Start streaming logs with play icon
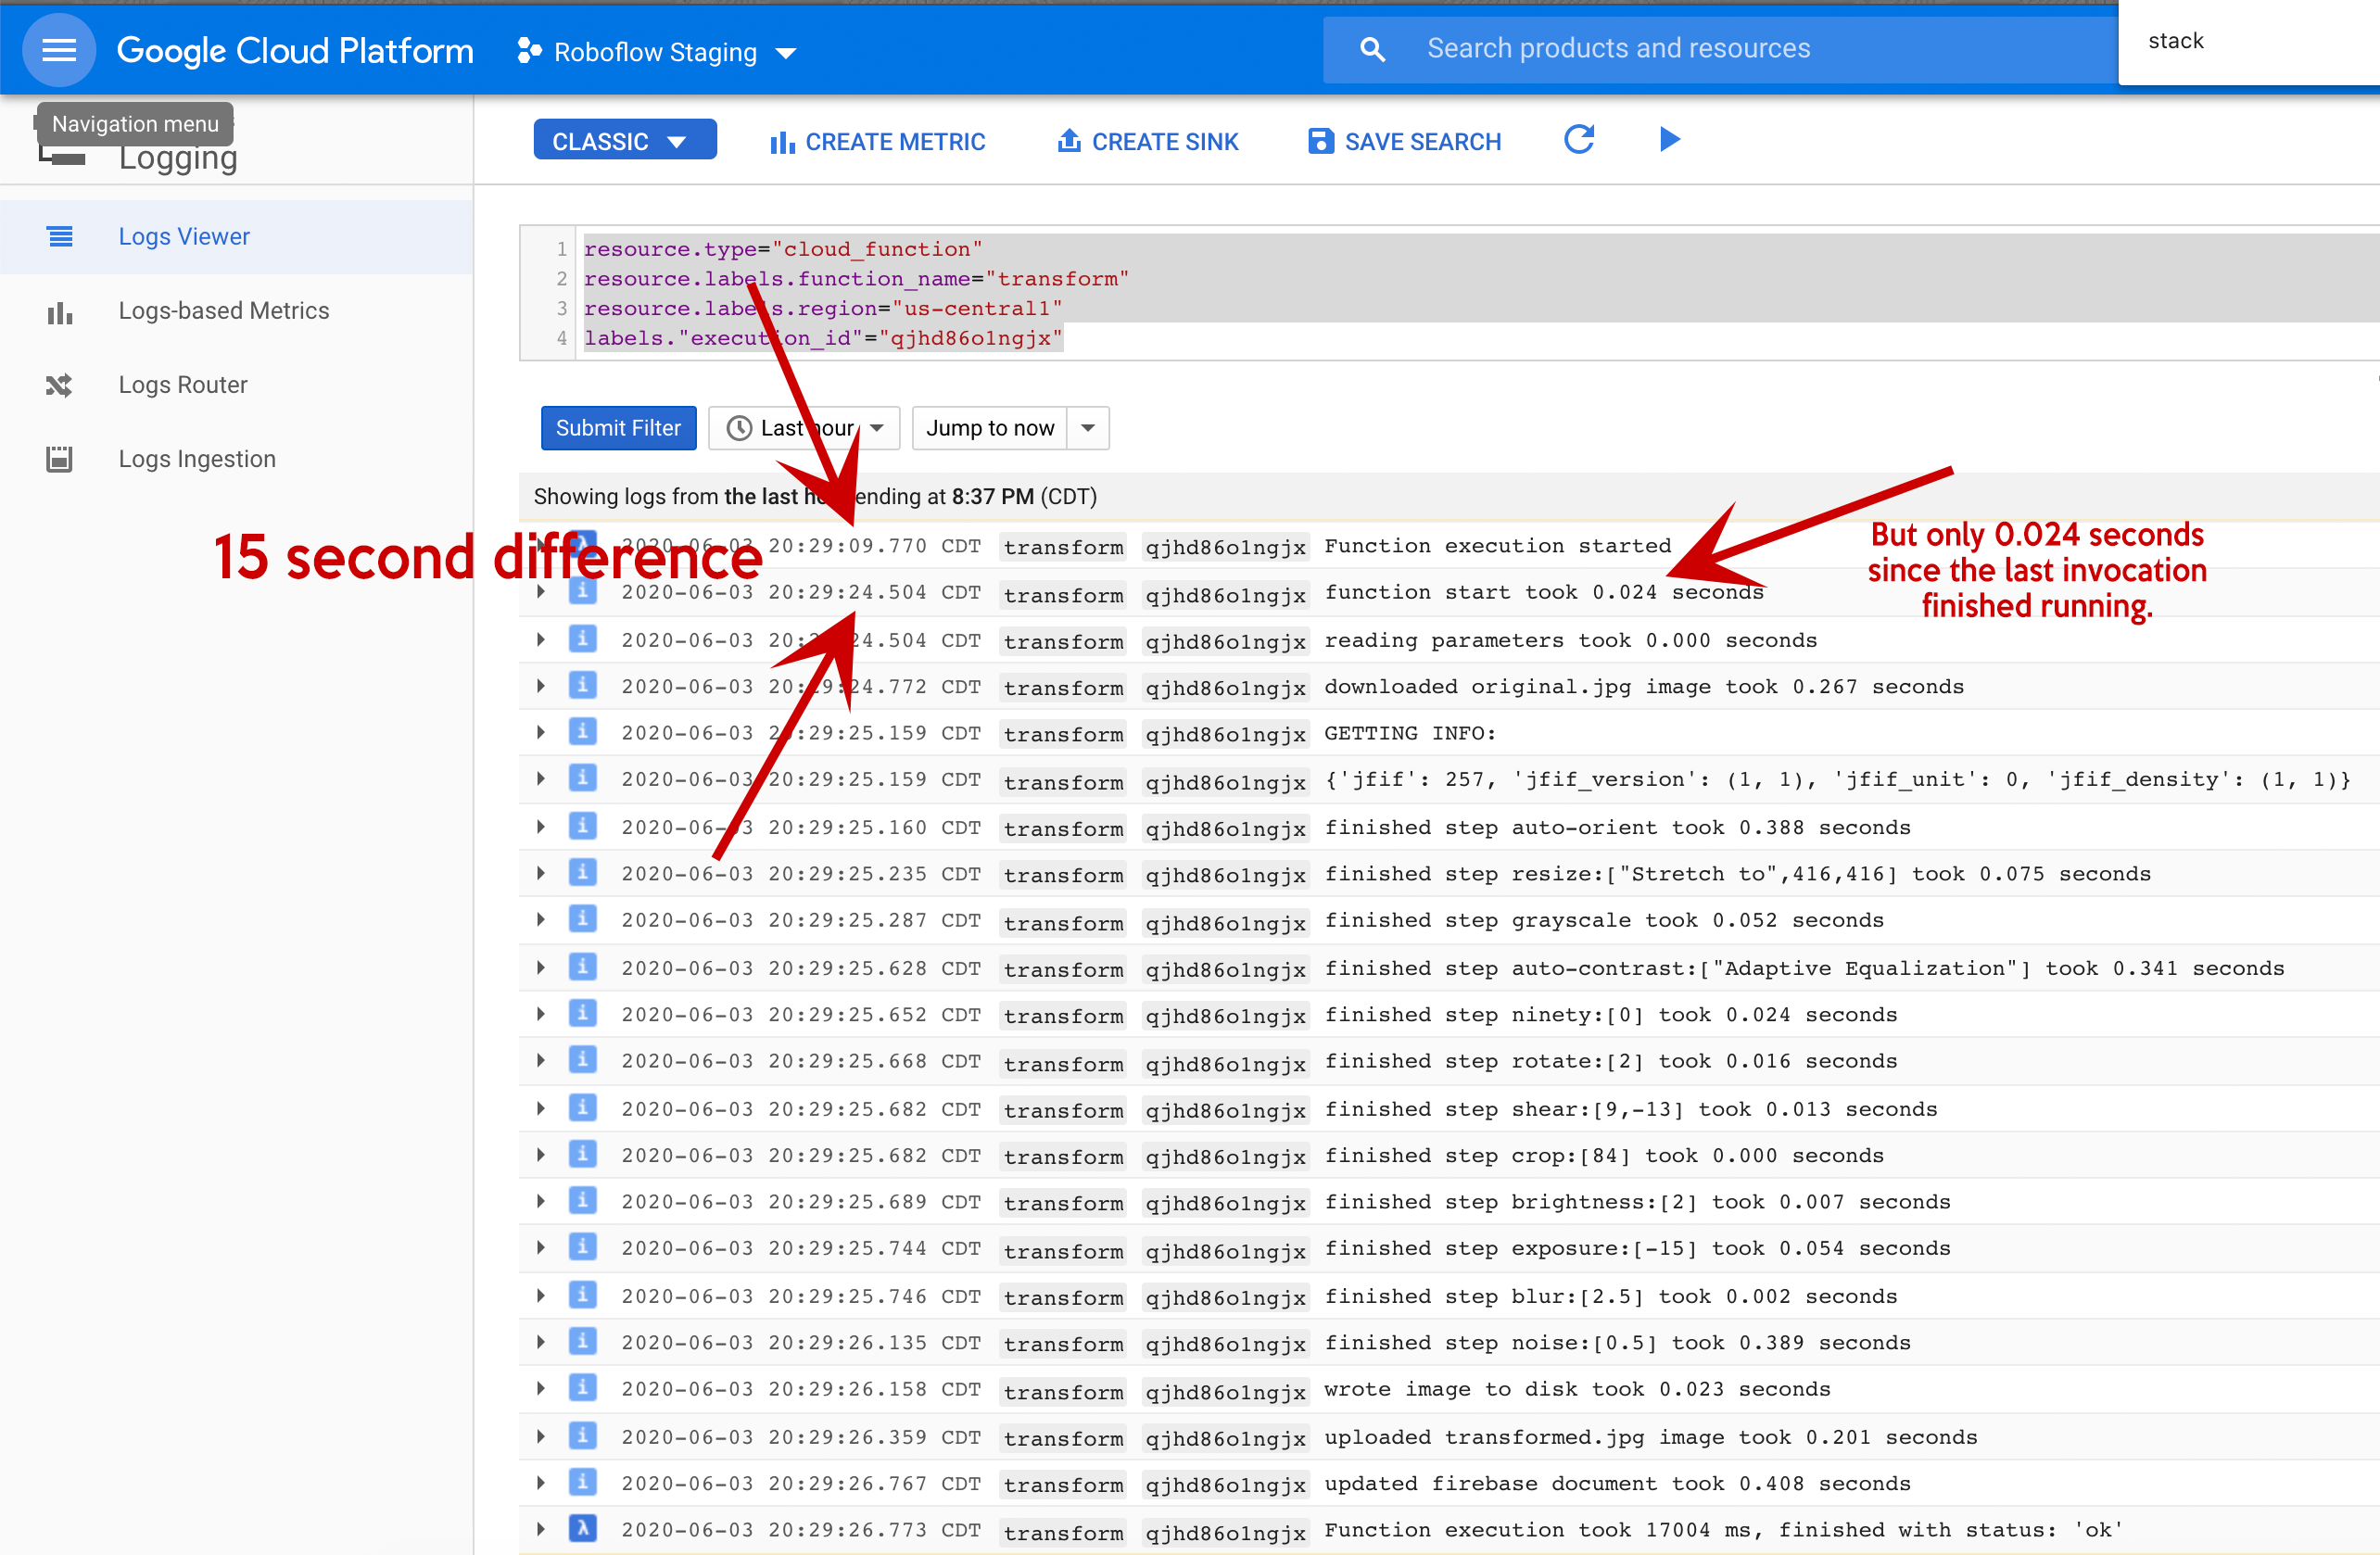This screenshot has height=1555, width=2380. pos(1668,140)
